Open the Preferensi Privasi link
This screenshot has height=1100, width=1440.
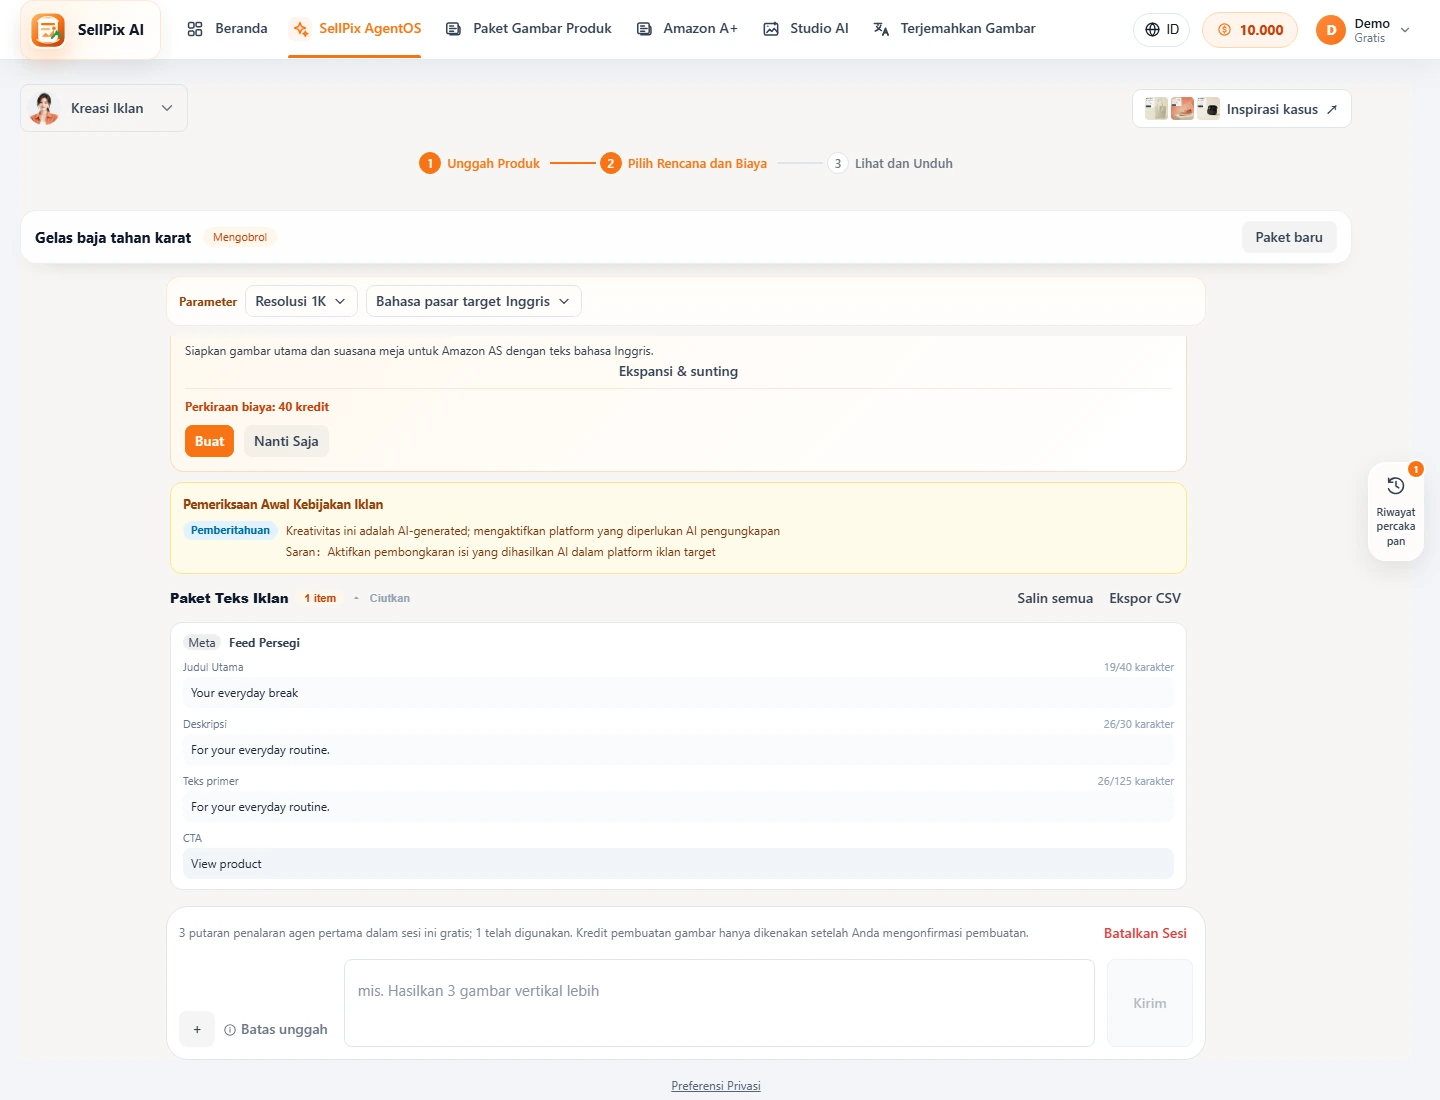coord(716,1086)
